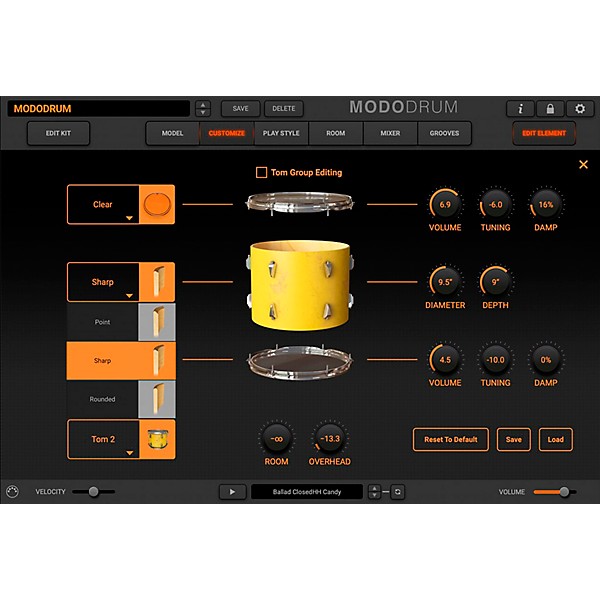Click the OVERHEAD knob -13.3
This screenshot has width=600, height=600.
coord(329,439)
